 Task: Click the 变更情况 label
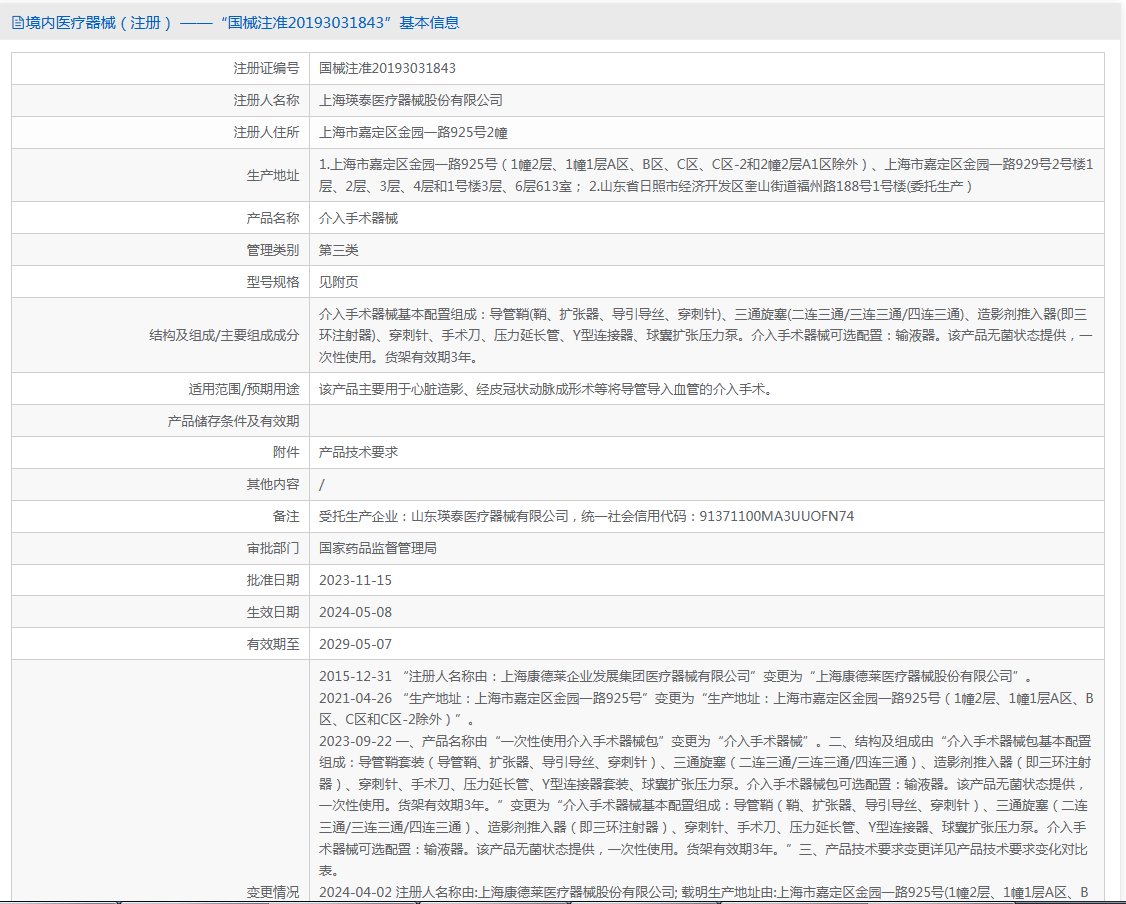(273, 893)
